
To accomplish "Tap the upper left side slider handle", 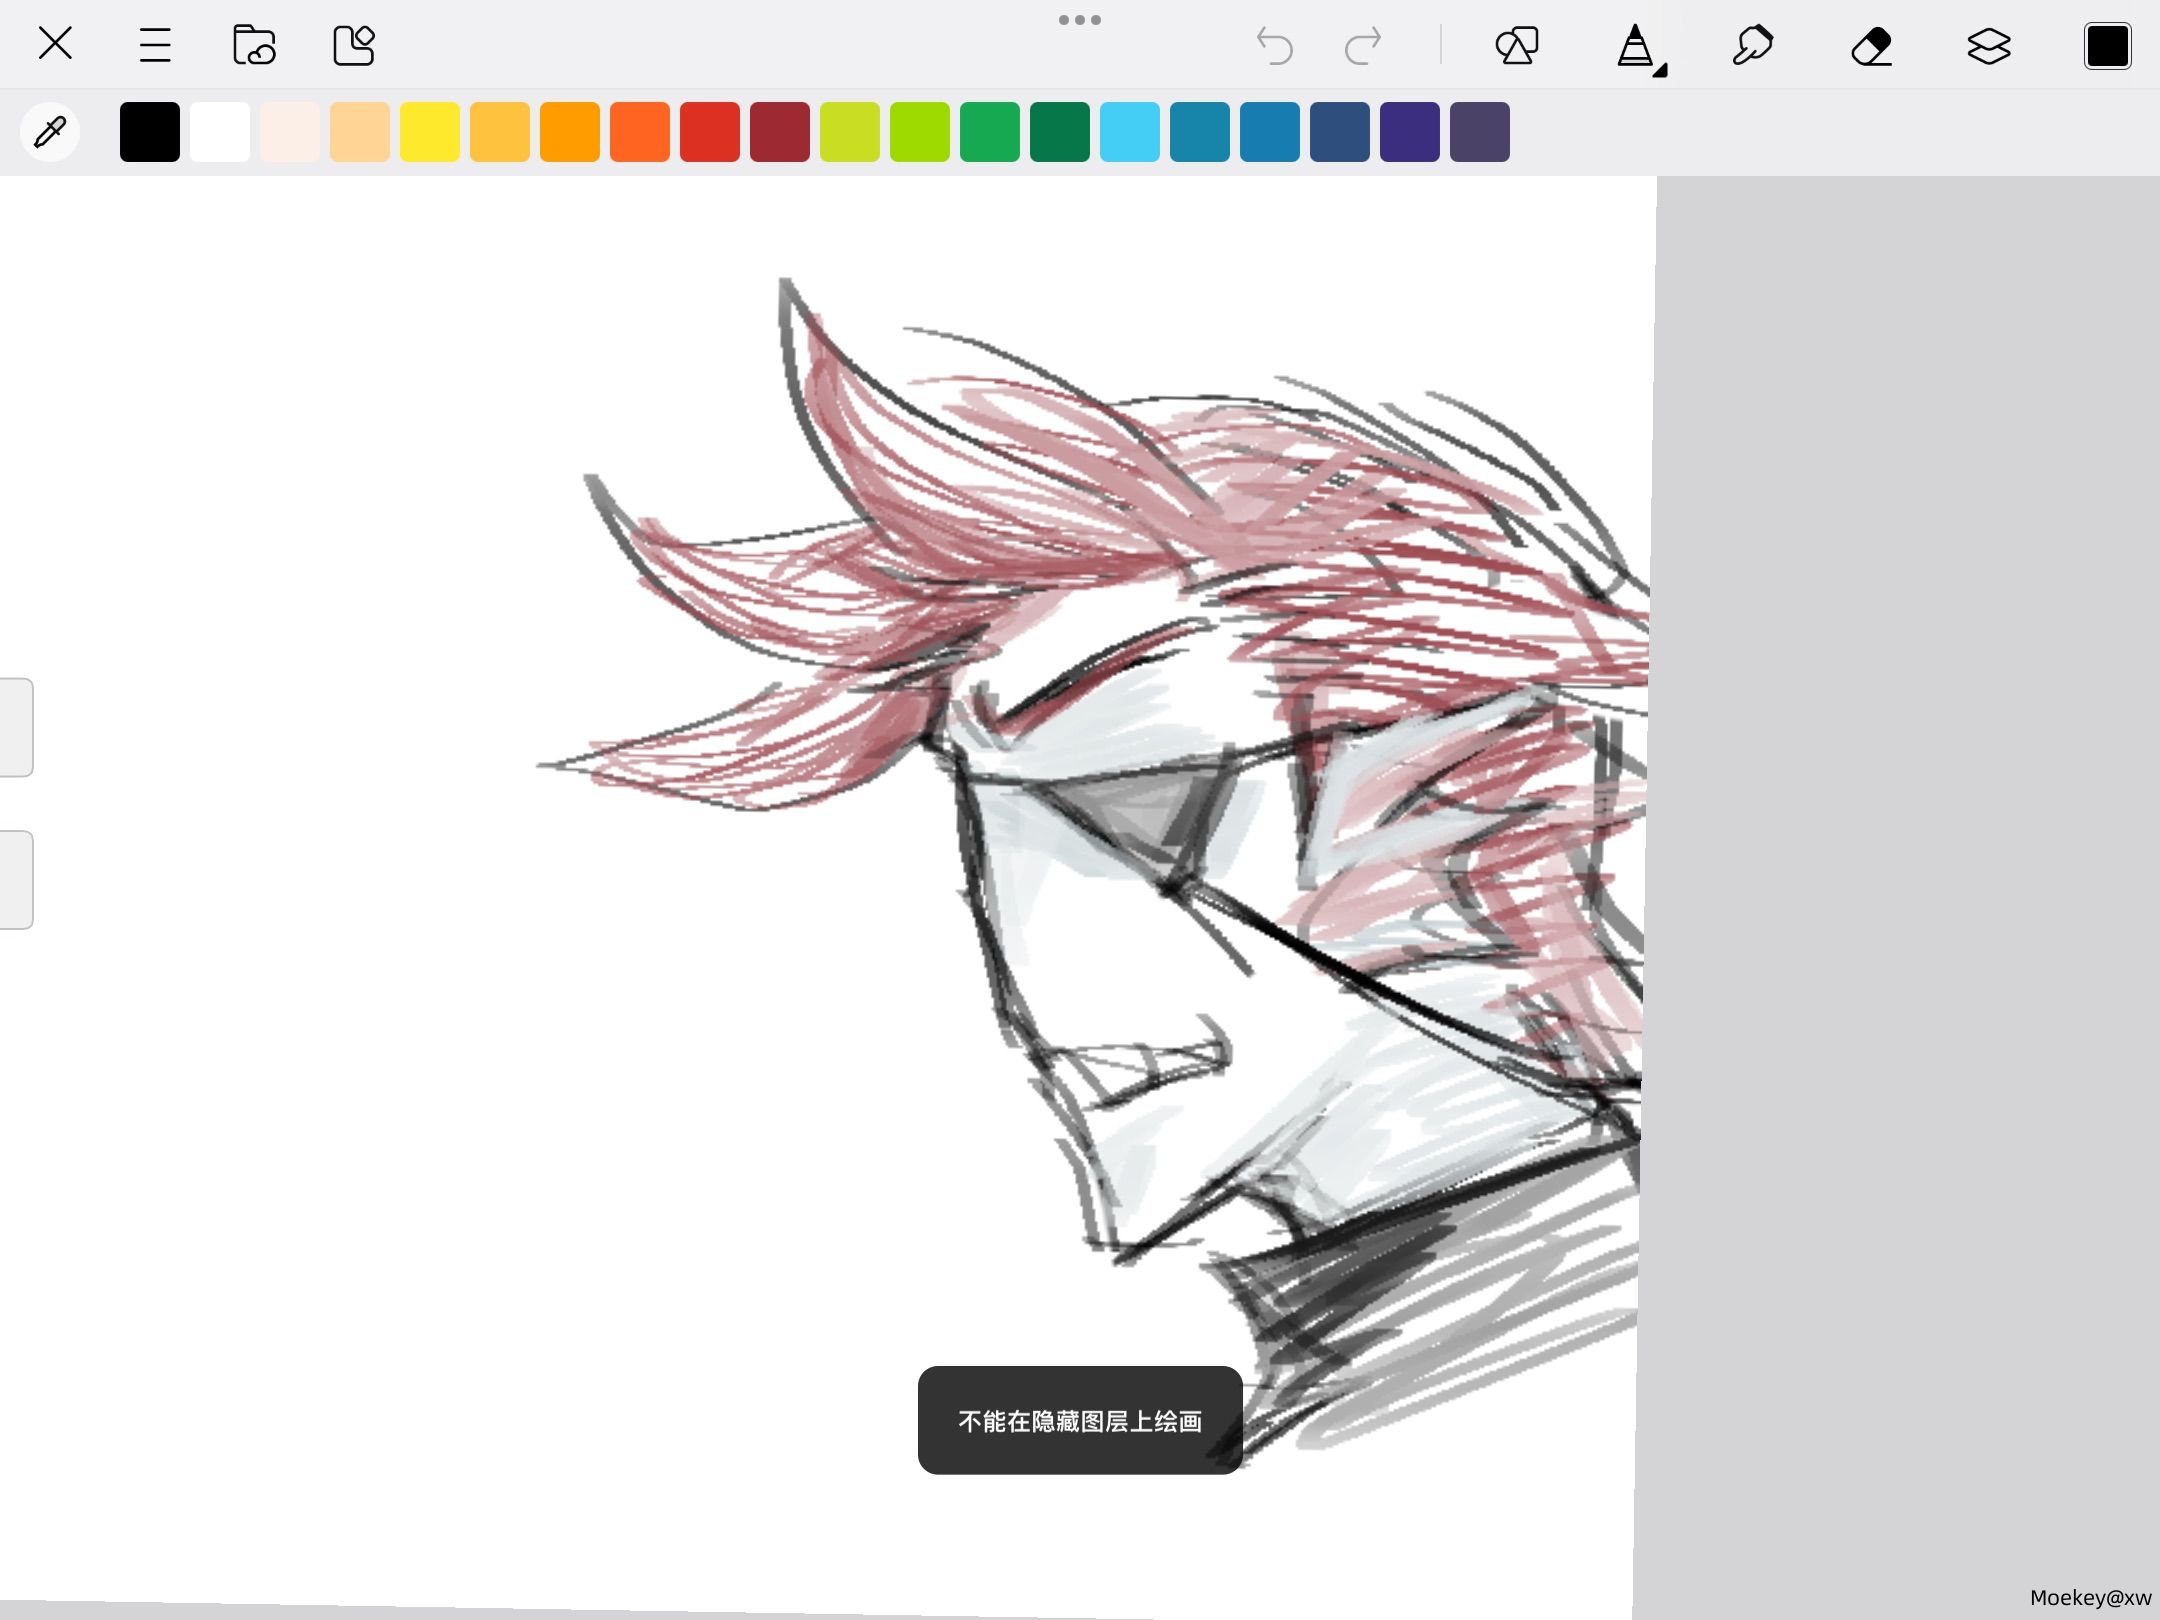I will coord(16,727).
